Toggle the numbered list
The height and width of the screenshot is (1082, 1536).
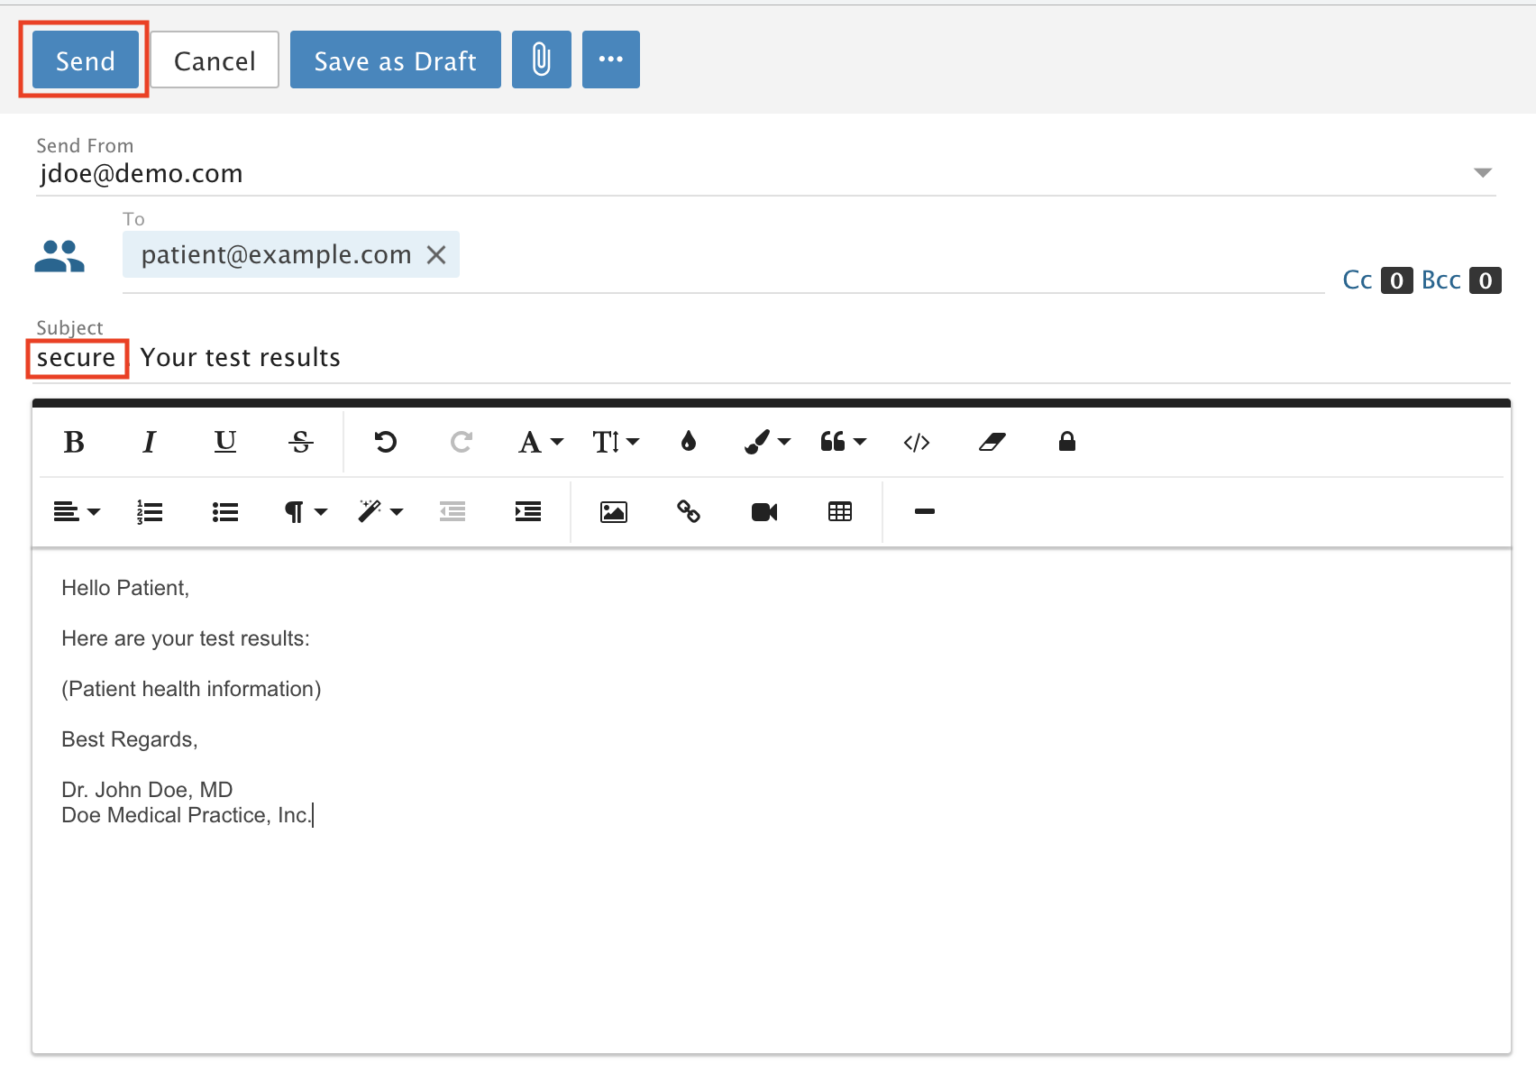pyautogui.click(x=149, y=511)
